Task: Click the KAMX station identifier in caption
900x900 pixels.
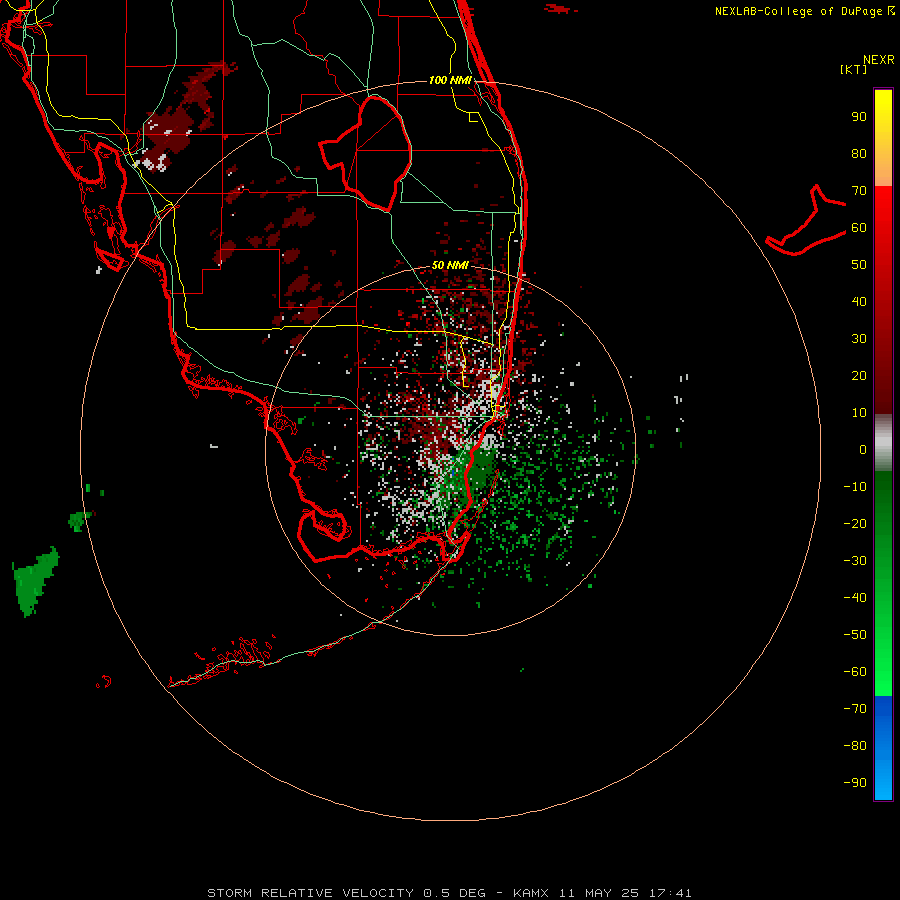Action: (x=531, y=893)
